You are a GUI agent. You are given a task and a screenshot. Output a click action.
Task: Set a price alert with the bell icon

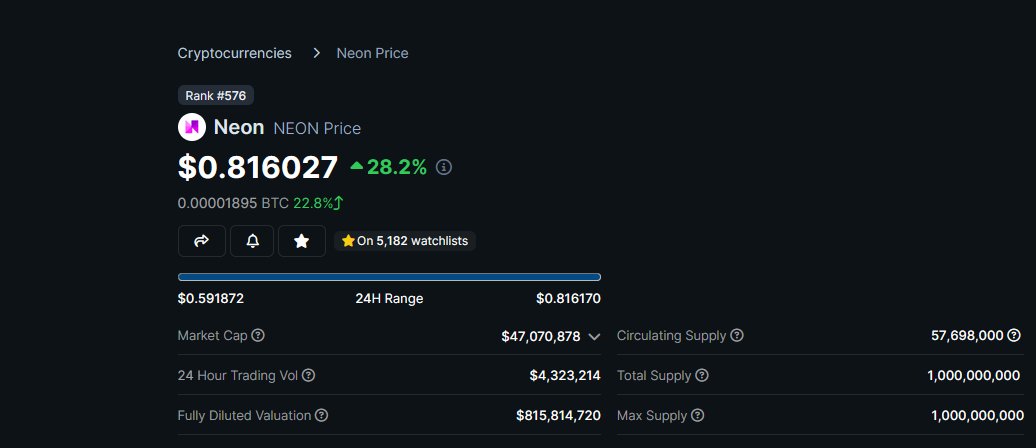click(252, 241)
